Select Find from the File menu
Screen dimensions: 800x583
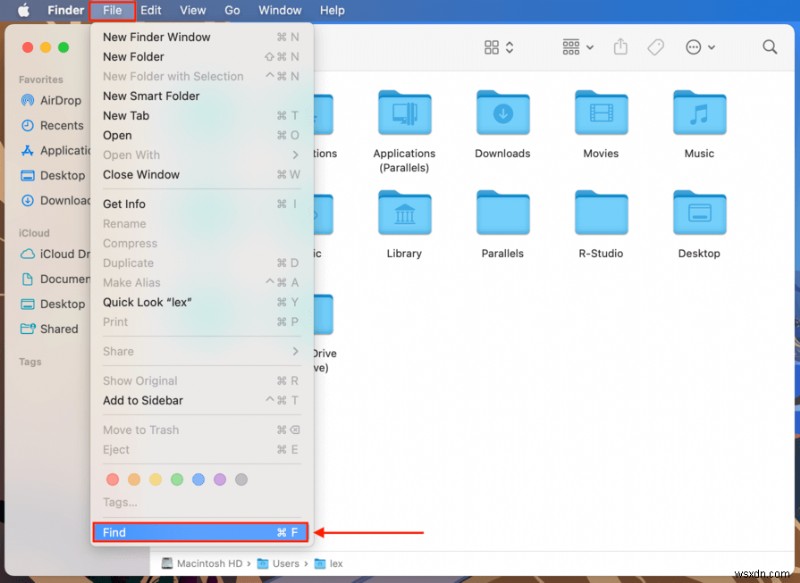200,532
